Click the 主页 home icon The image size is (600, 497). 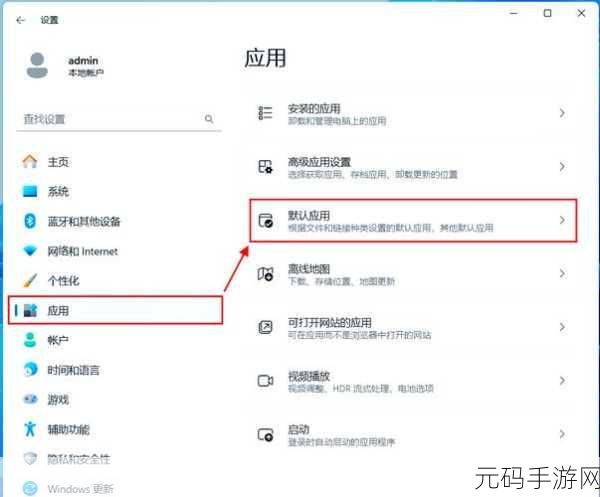click(x=30, y=161)
